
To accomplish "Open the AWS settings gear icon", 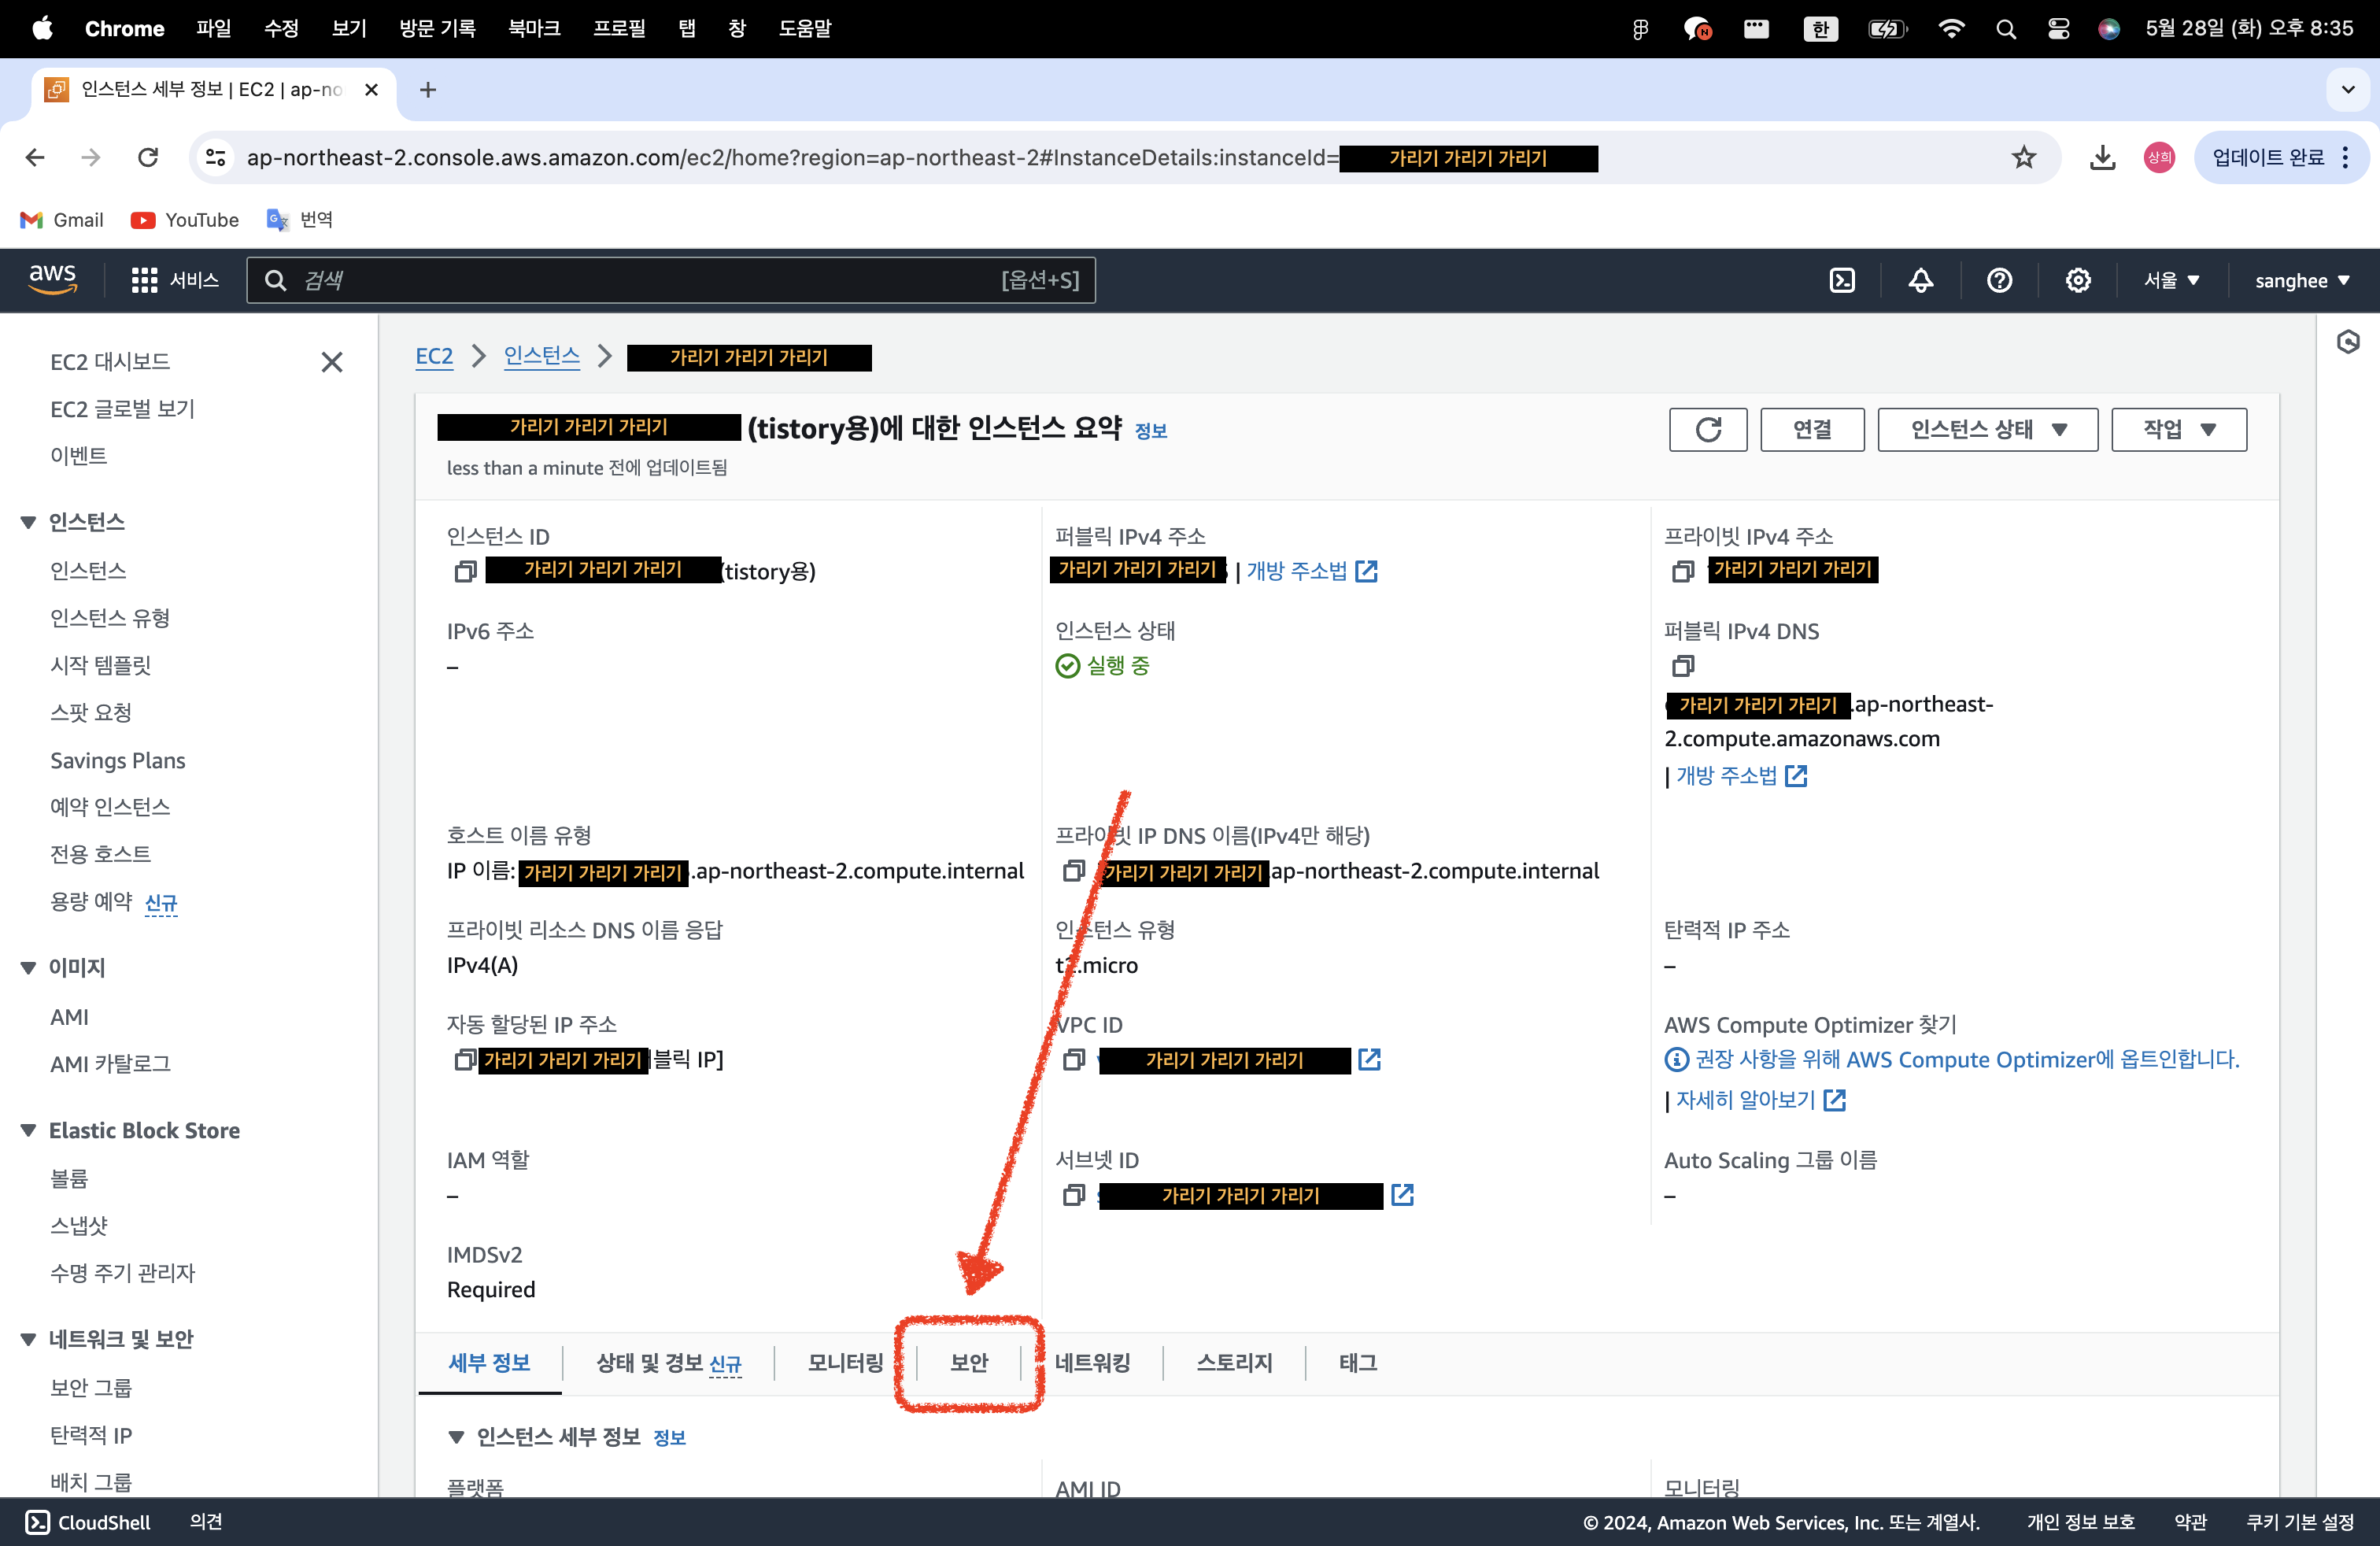I will pos(2078,280).
